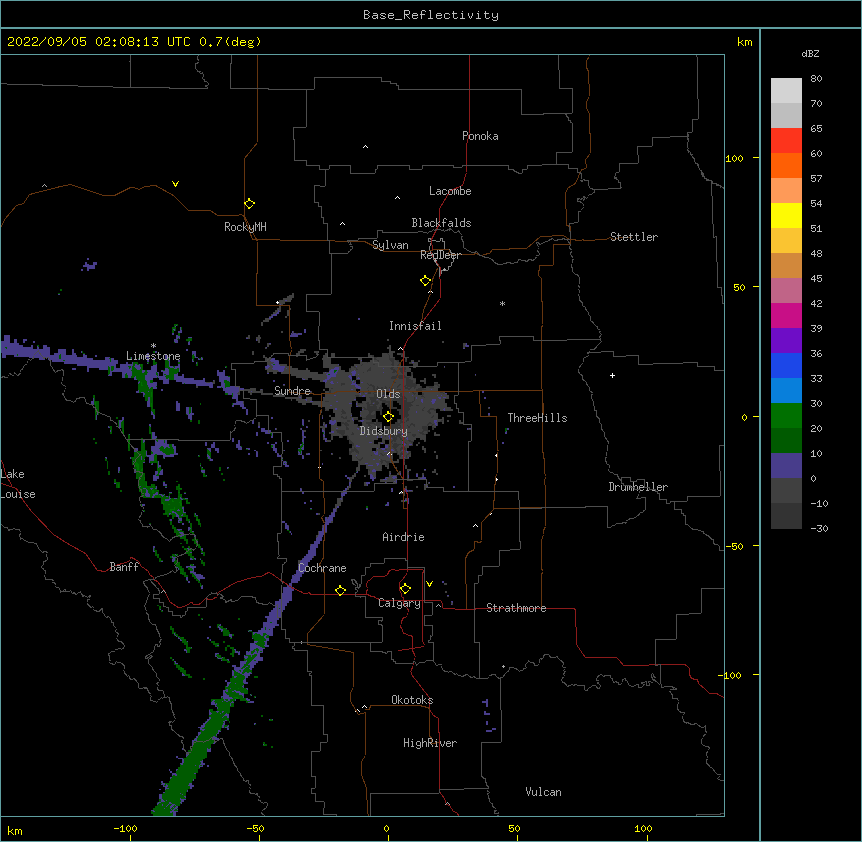This screenshot has height=842, width=862.
Task: Click the Sundre town label
Action: (292, 391)
